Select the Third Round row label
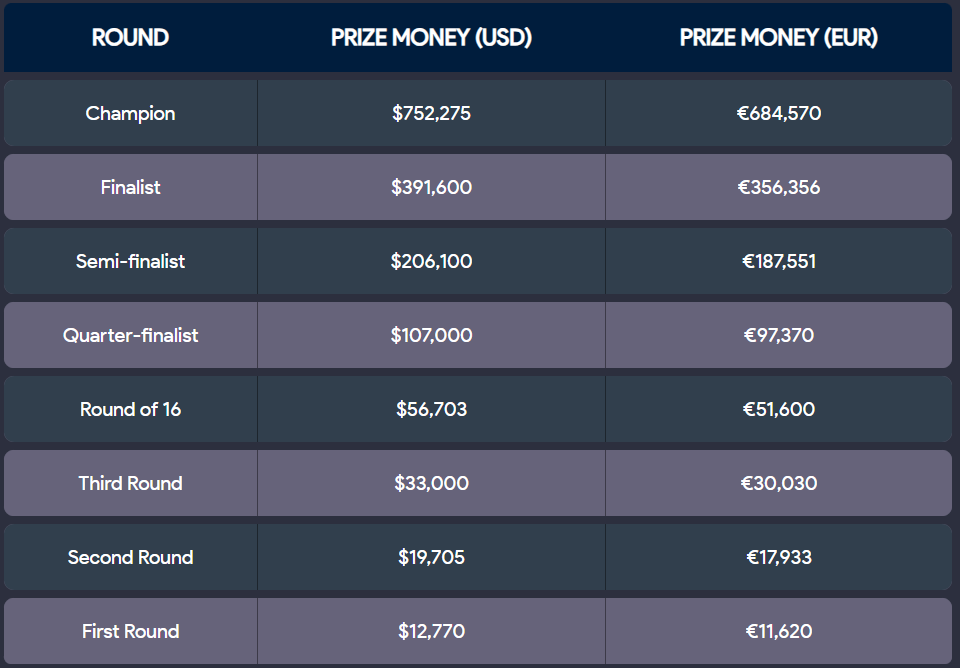The width and height of the screenshot is (960, 668). click(x=130, y=483)
